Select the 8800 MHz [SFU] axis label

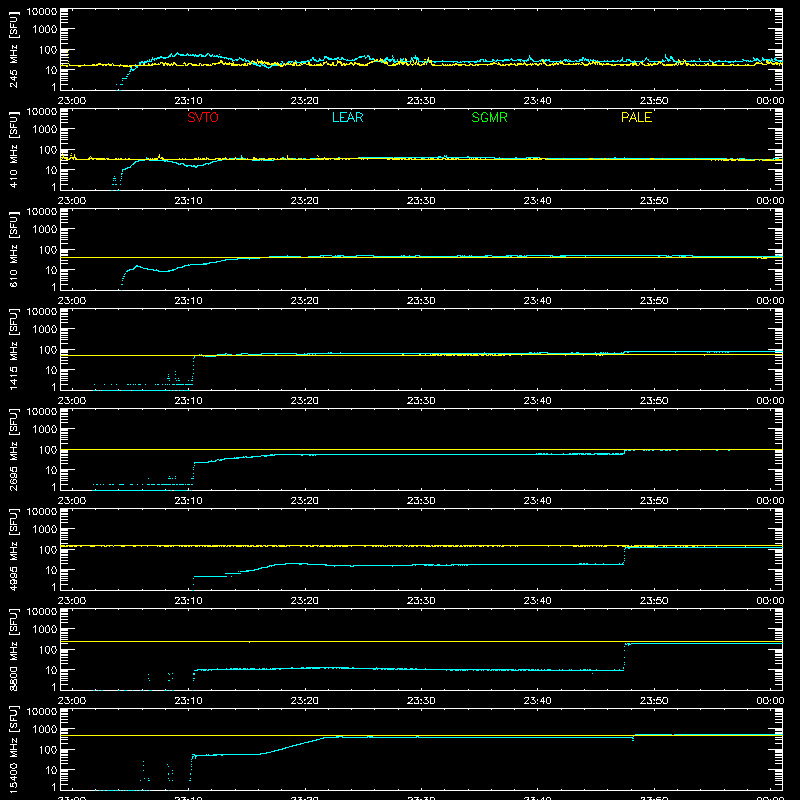coord(14,649)
